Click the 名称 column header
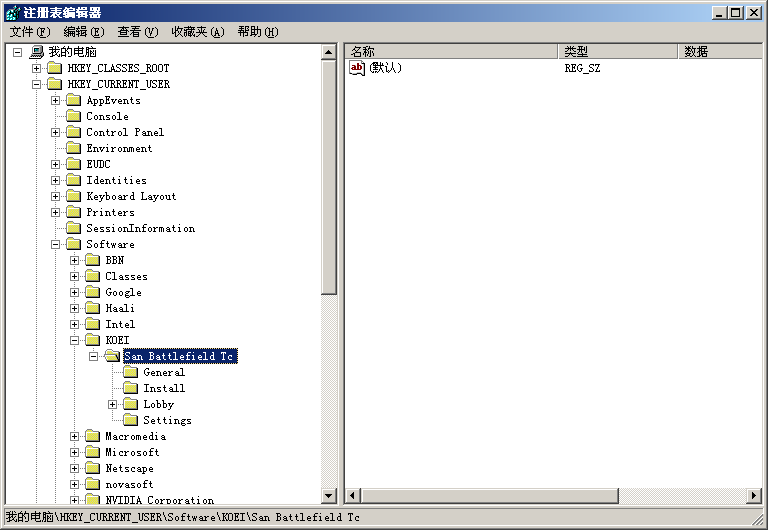The width and height of the screenshot is (768, 530). pos(450,51)
